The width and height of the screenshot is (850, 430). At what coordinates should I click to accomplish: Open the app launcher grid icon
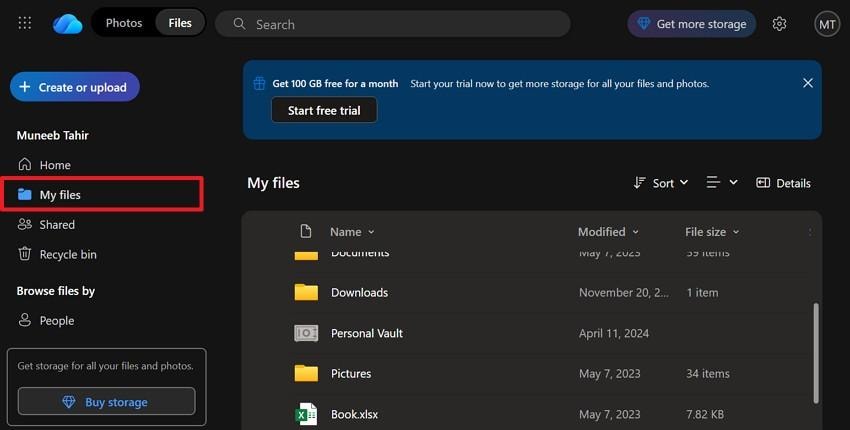[24, 23]
